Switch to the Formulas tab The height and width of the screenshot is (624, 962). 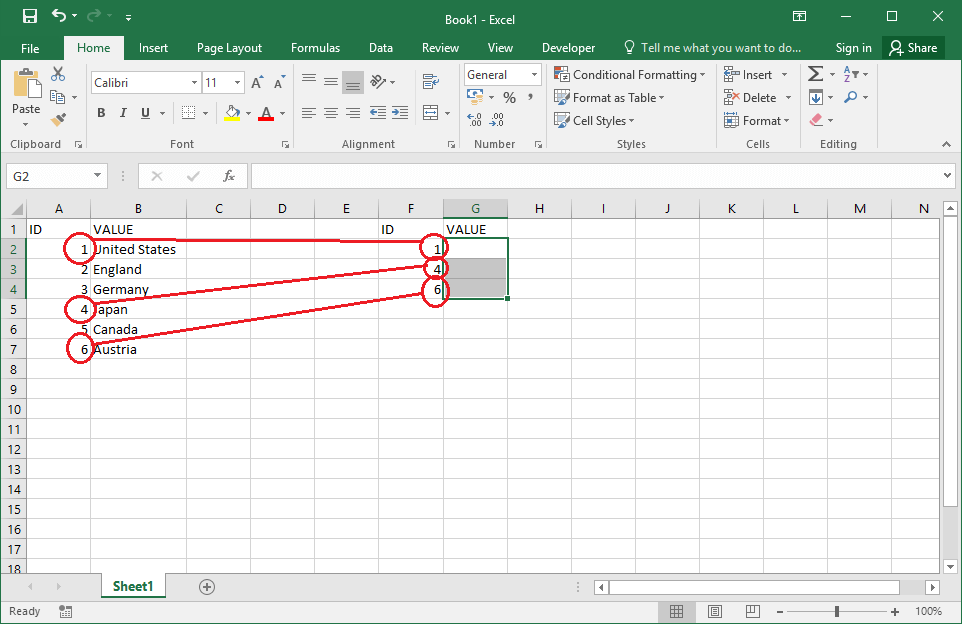[315, 47]
